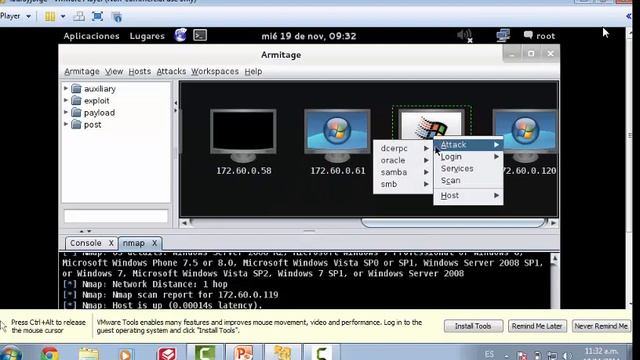Open the samba attack submenu
Screen dimensions: 640x360
point(403,172)
